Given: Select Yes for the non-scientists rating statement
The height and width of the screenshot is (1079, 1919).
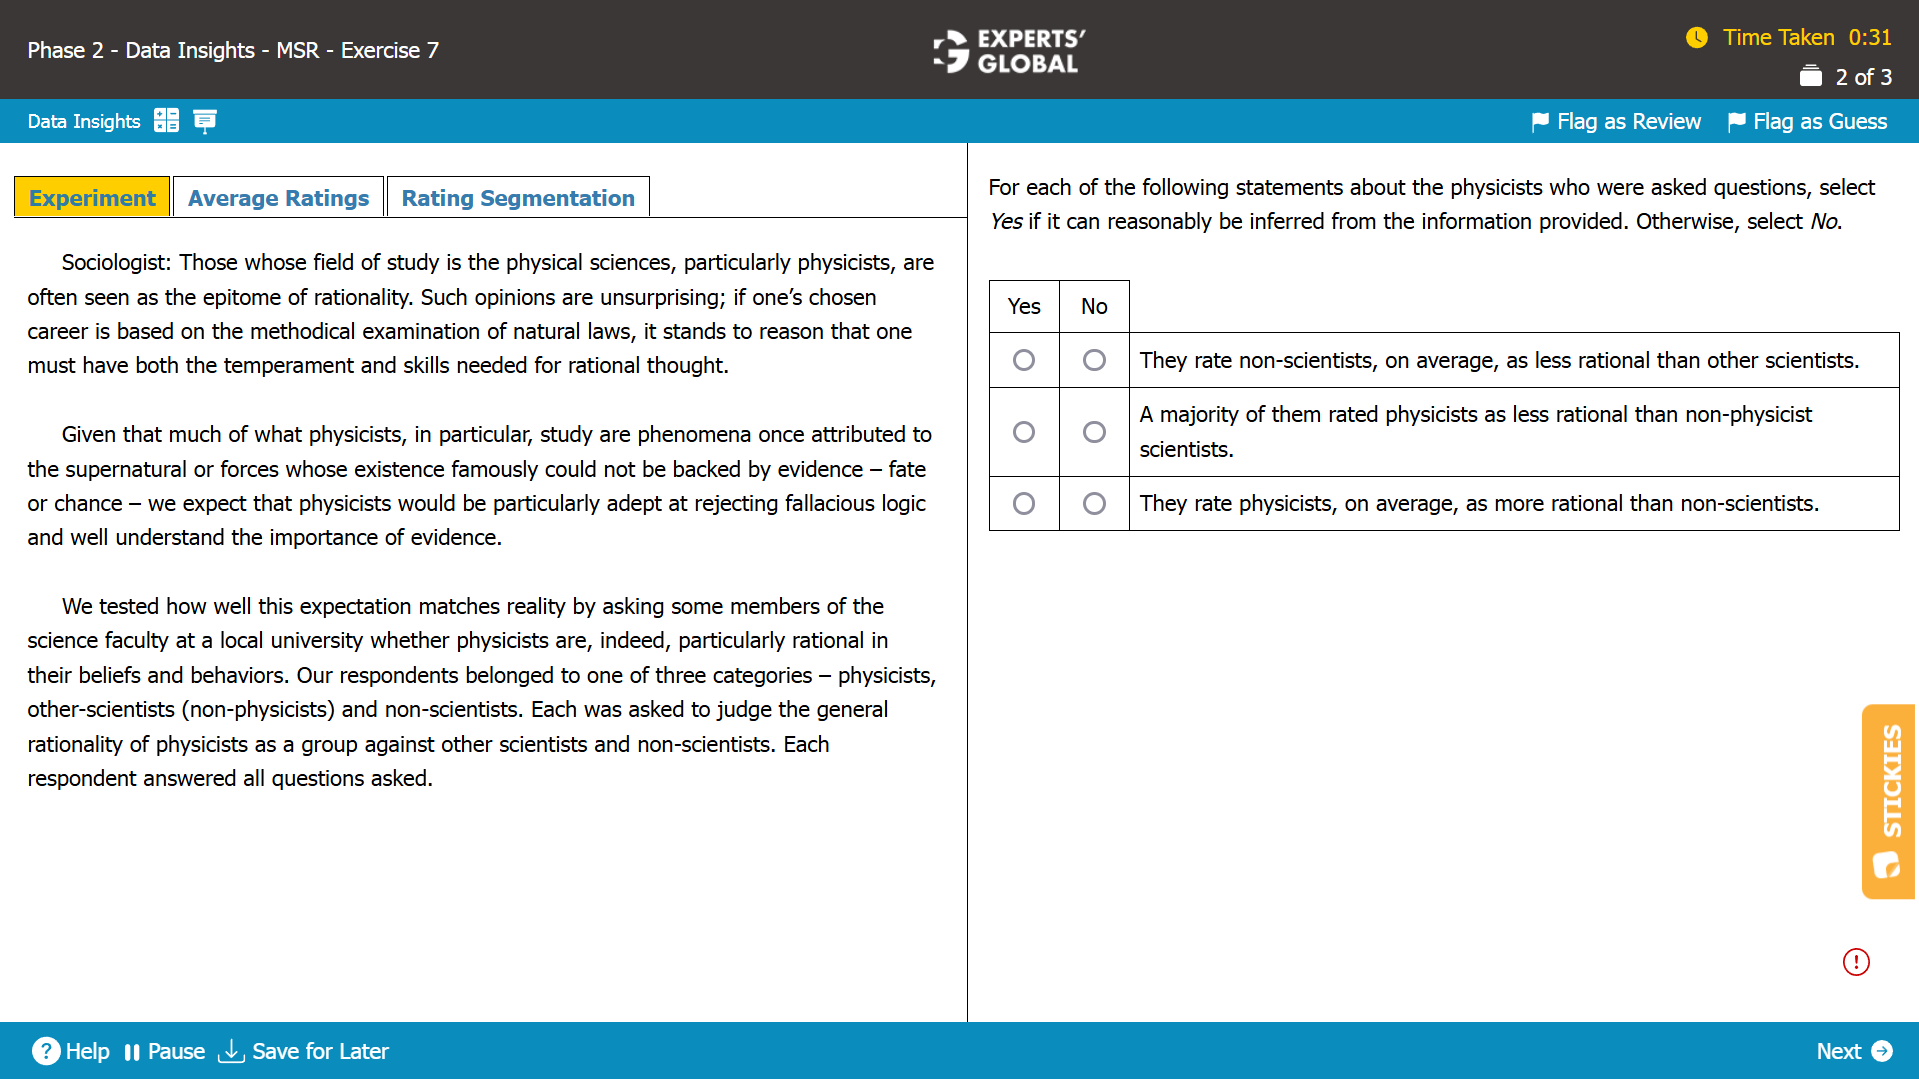Looking at the screenshot, I should [x=1023, y=360].
